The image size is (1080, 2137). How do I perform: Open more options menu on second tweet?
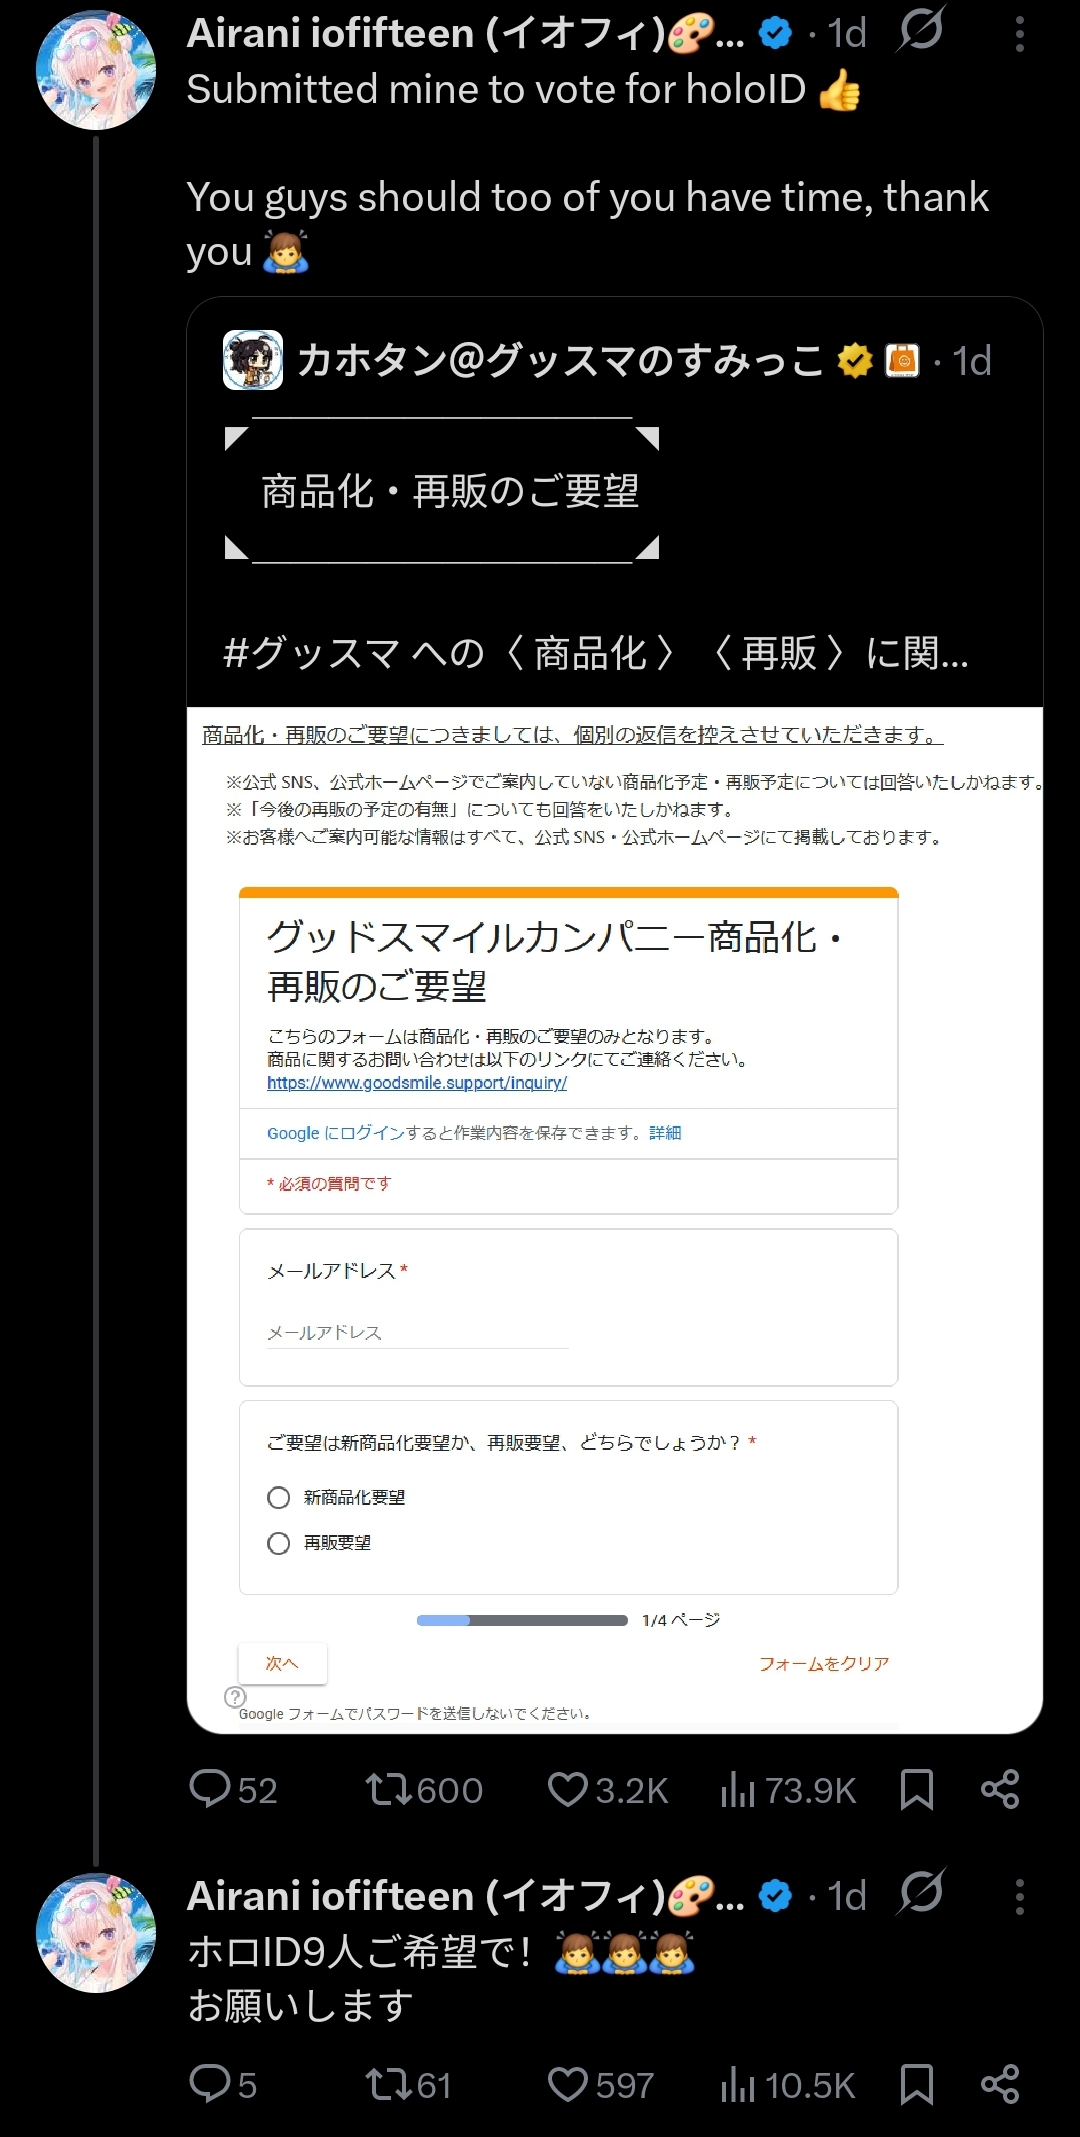point(1019,1896)
